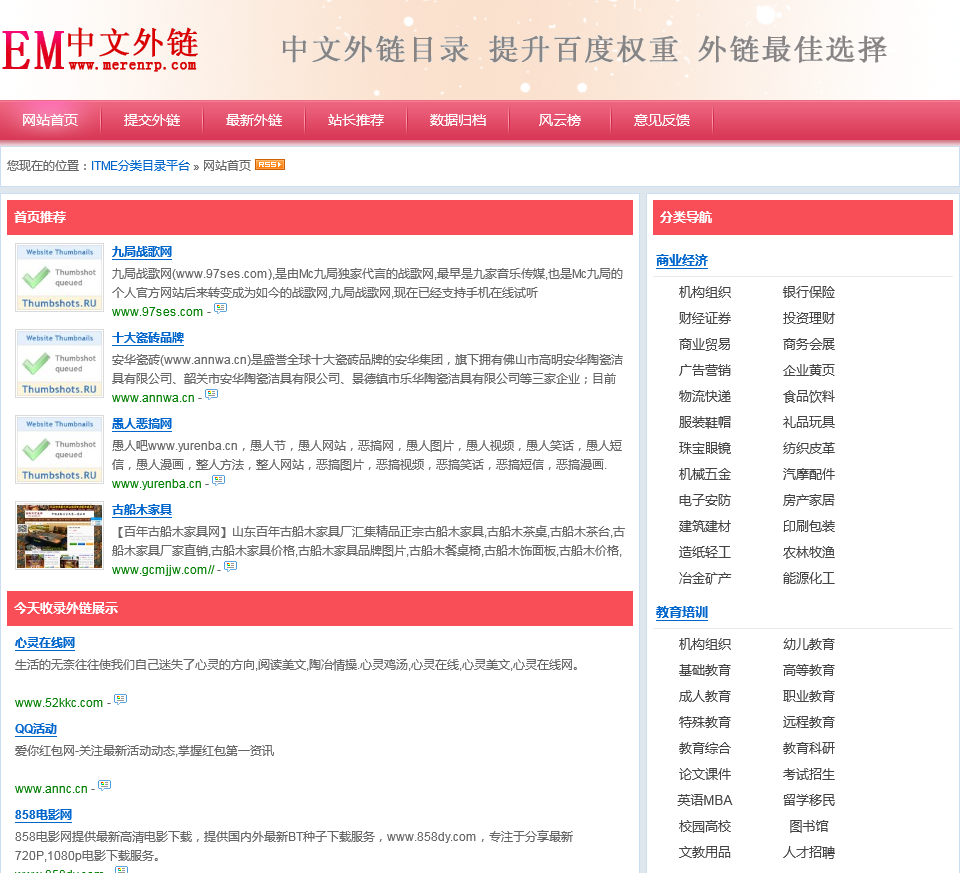The image size is (960, 873).
Task: Select 房产家居 in the category navigation
Action: click(808, 501)
